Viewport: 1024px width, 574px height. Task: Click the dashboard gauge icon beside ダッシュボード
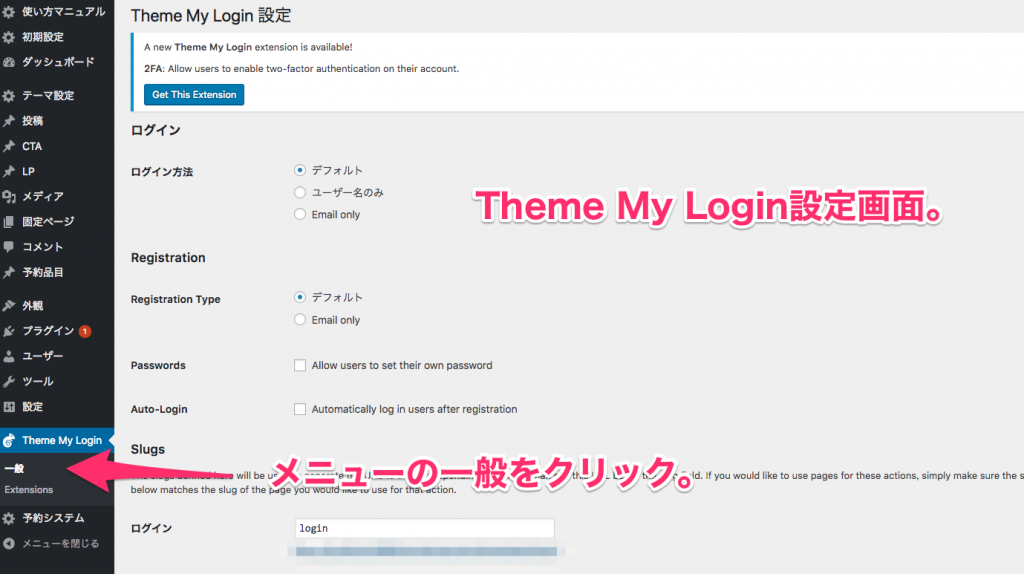pyautogui.click(x=8, y=62)
